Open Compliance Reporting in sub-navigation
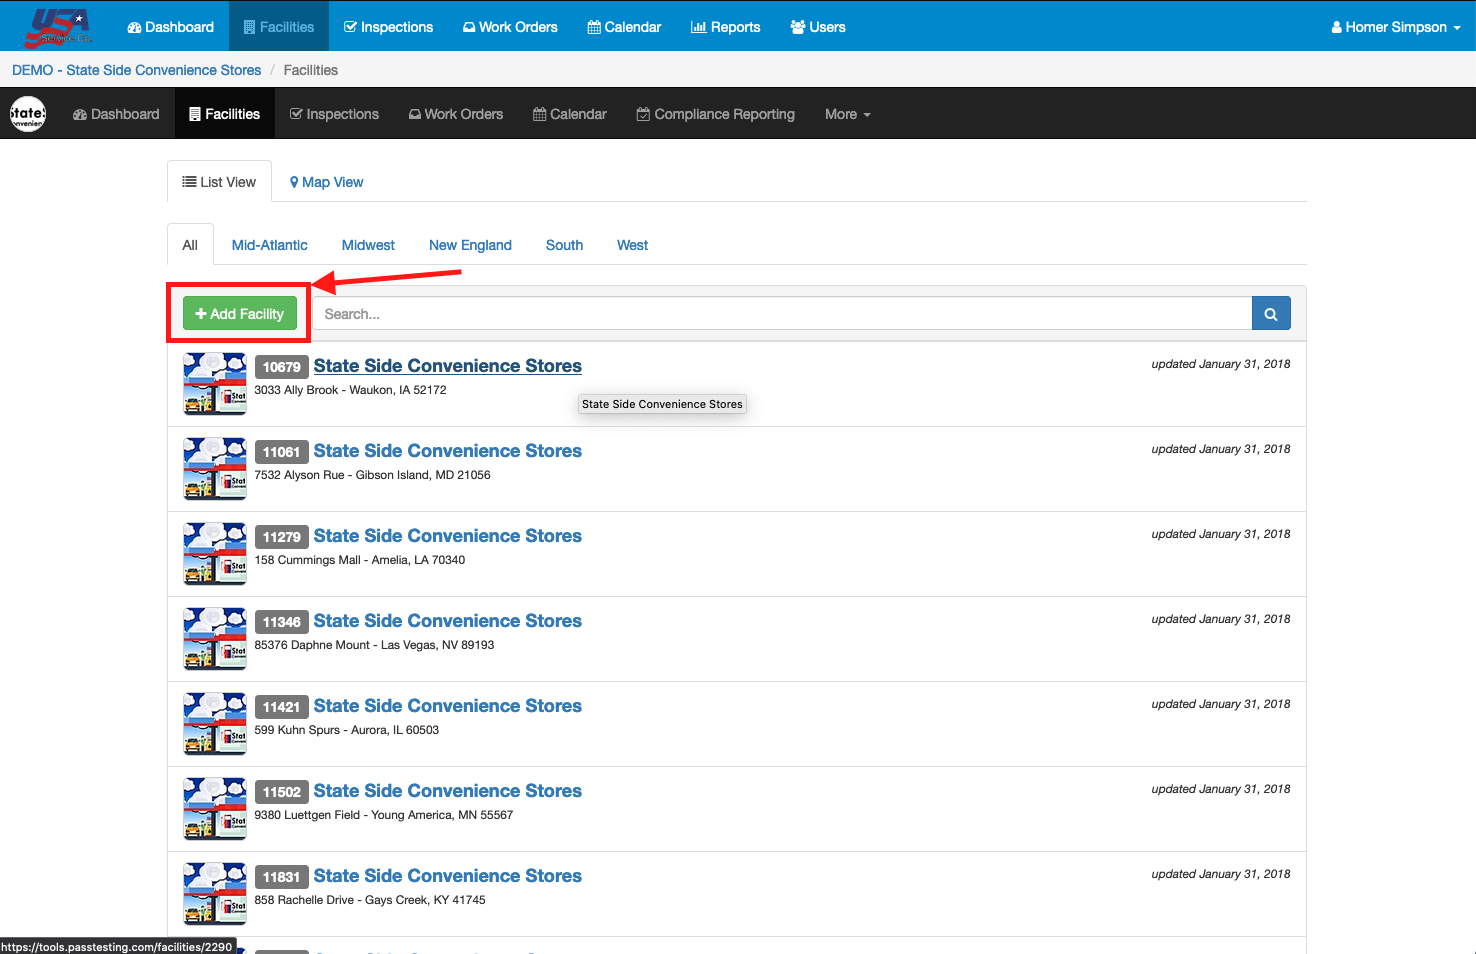 coord(716,114)
